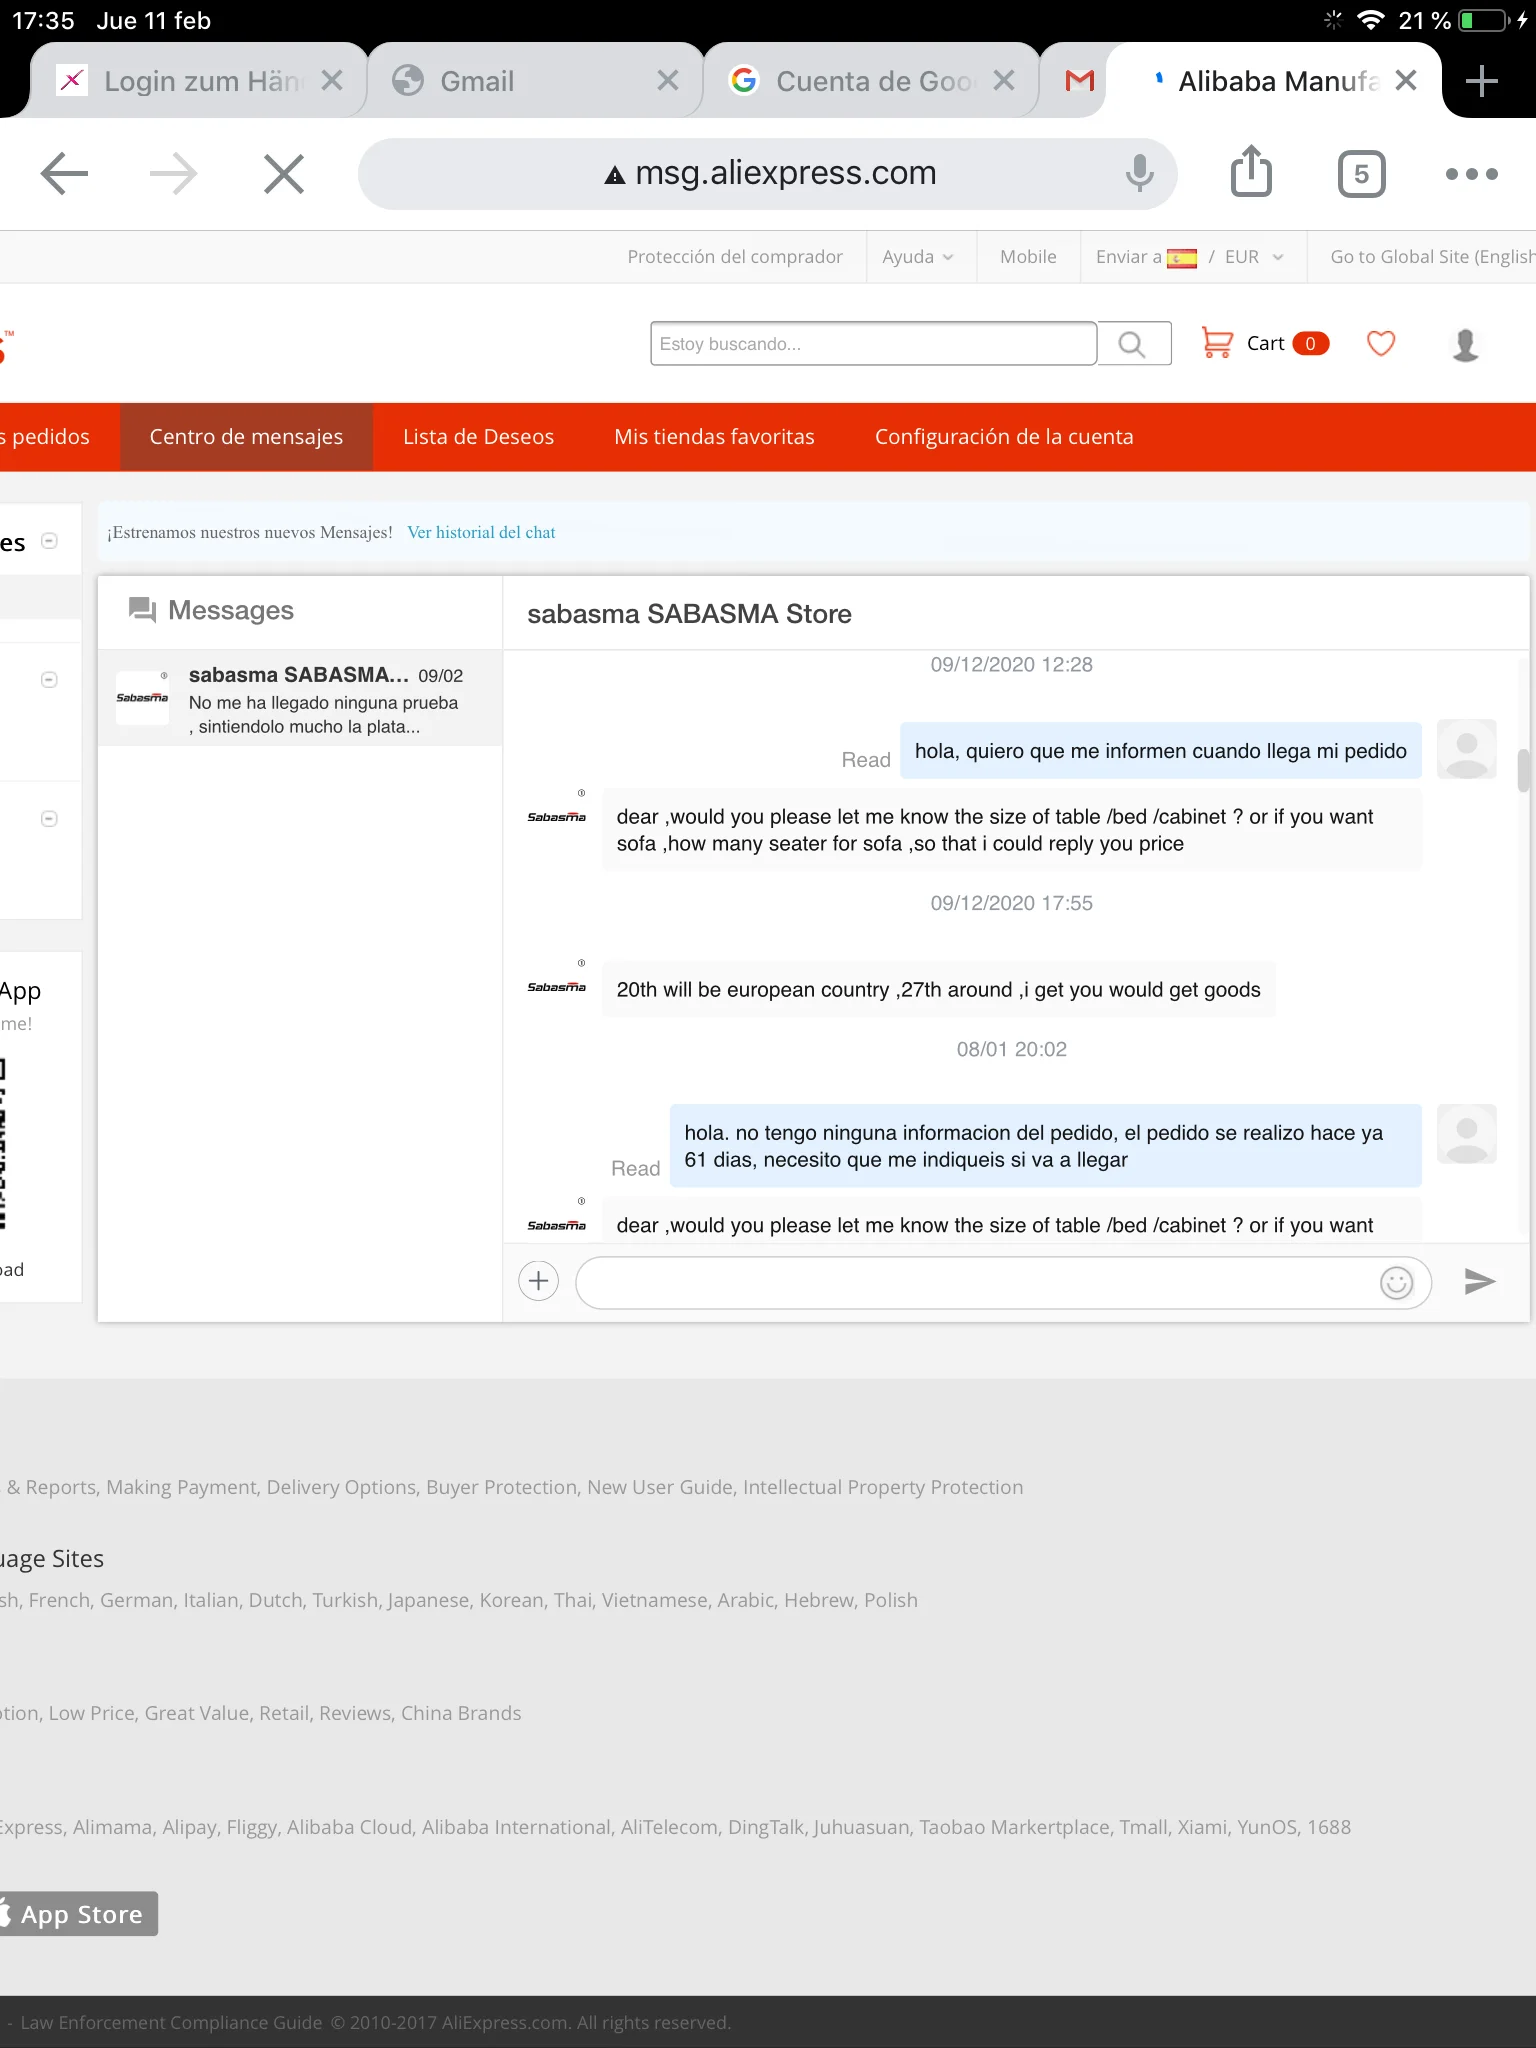Switch to the Gmail tab
1536x2048 pixels.
coord(536,81)
